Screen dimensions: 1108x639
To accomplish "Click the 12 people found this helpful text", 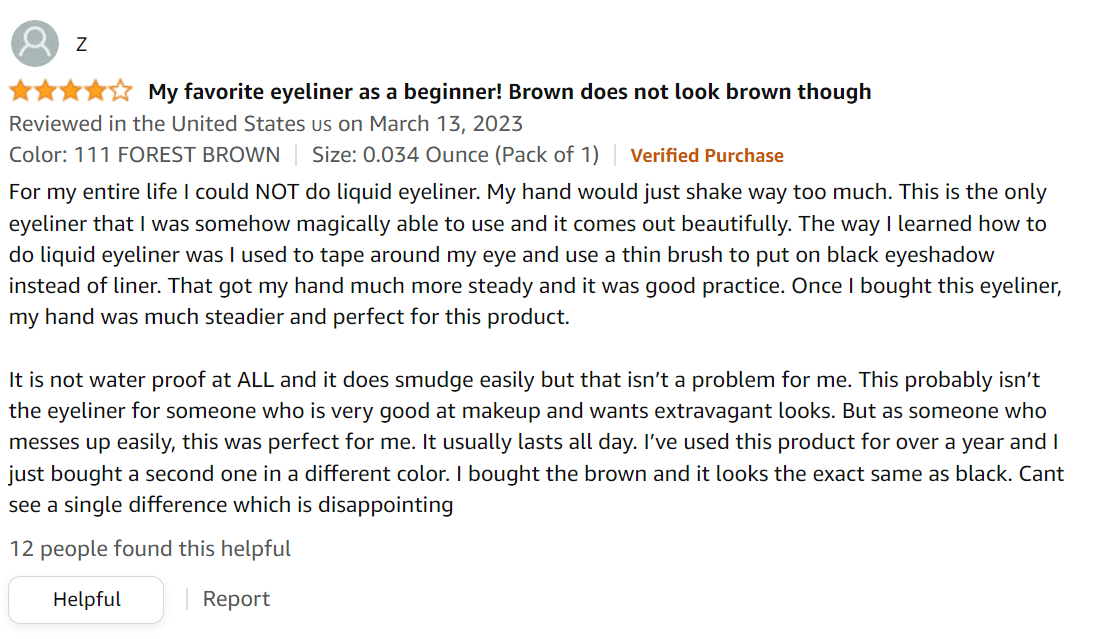I will click(x=150, y=549).
